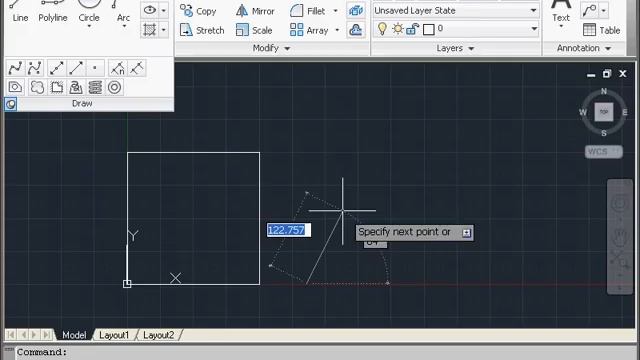Pin the expanded Draw panel open
The width and height of the screenshot is (640, 360).
tap(11, 104)
